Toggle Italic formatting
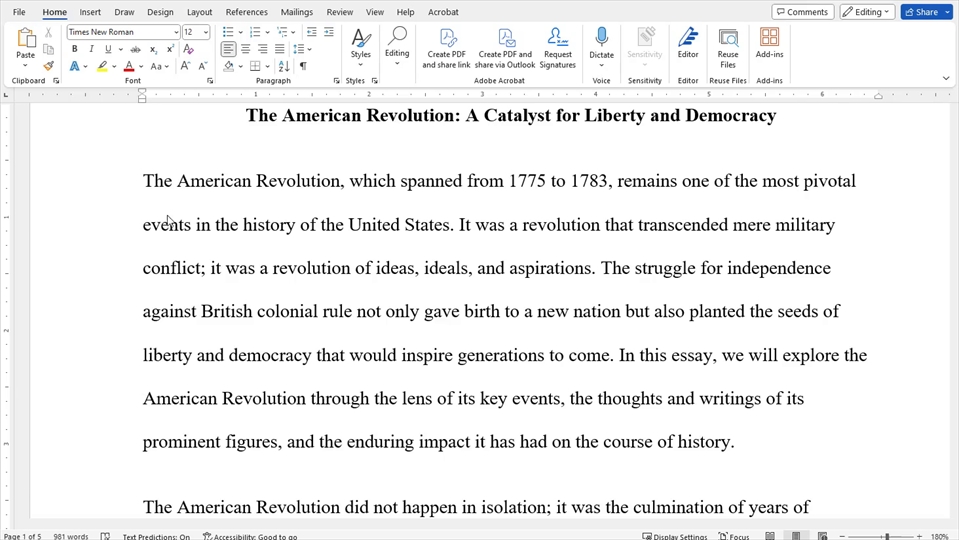This screenshot has height=540, width=959. coord(91,49)
